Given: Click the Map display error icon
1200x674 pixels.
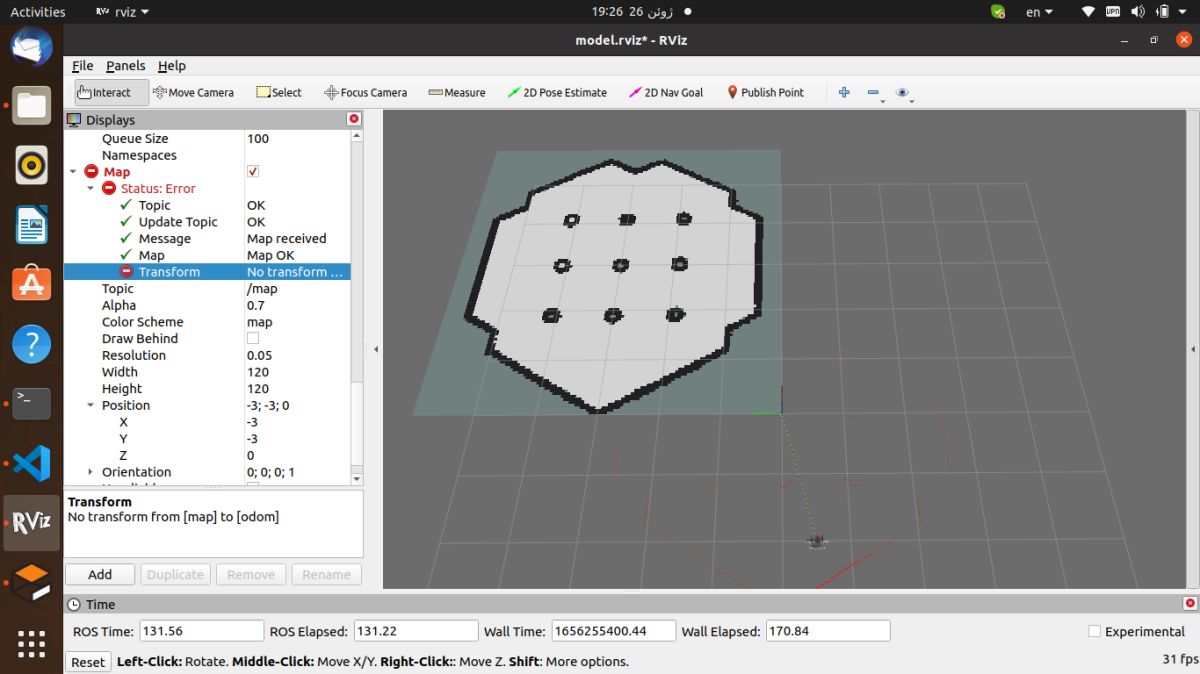Looking at the screenshot, I should [91, 172].
